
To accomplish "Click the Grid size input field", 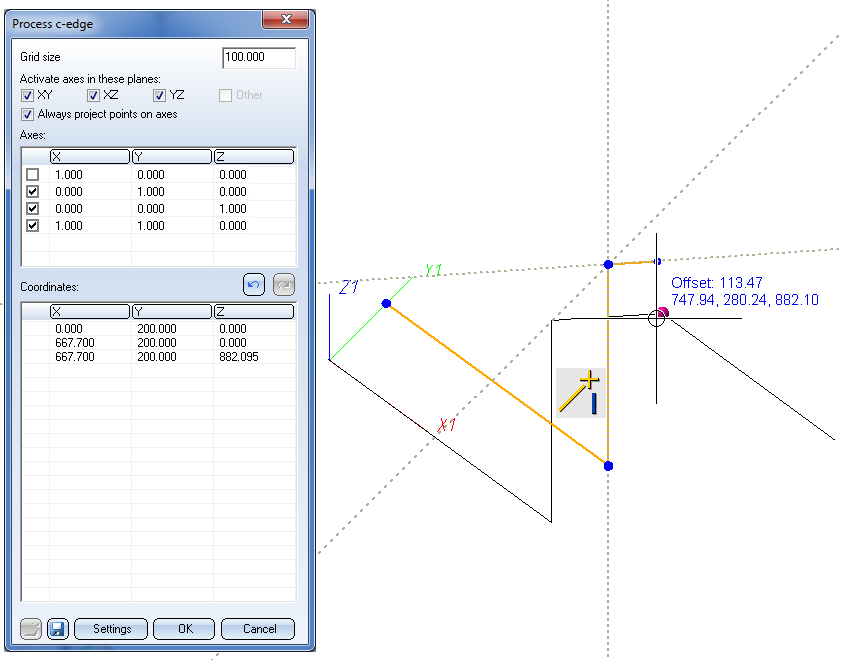I will pos(259,58).
